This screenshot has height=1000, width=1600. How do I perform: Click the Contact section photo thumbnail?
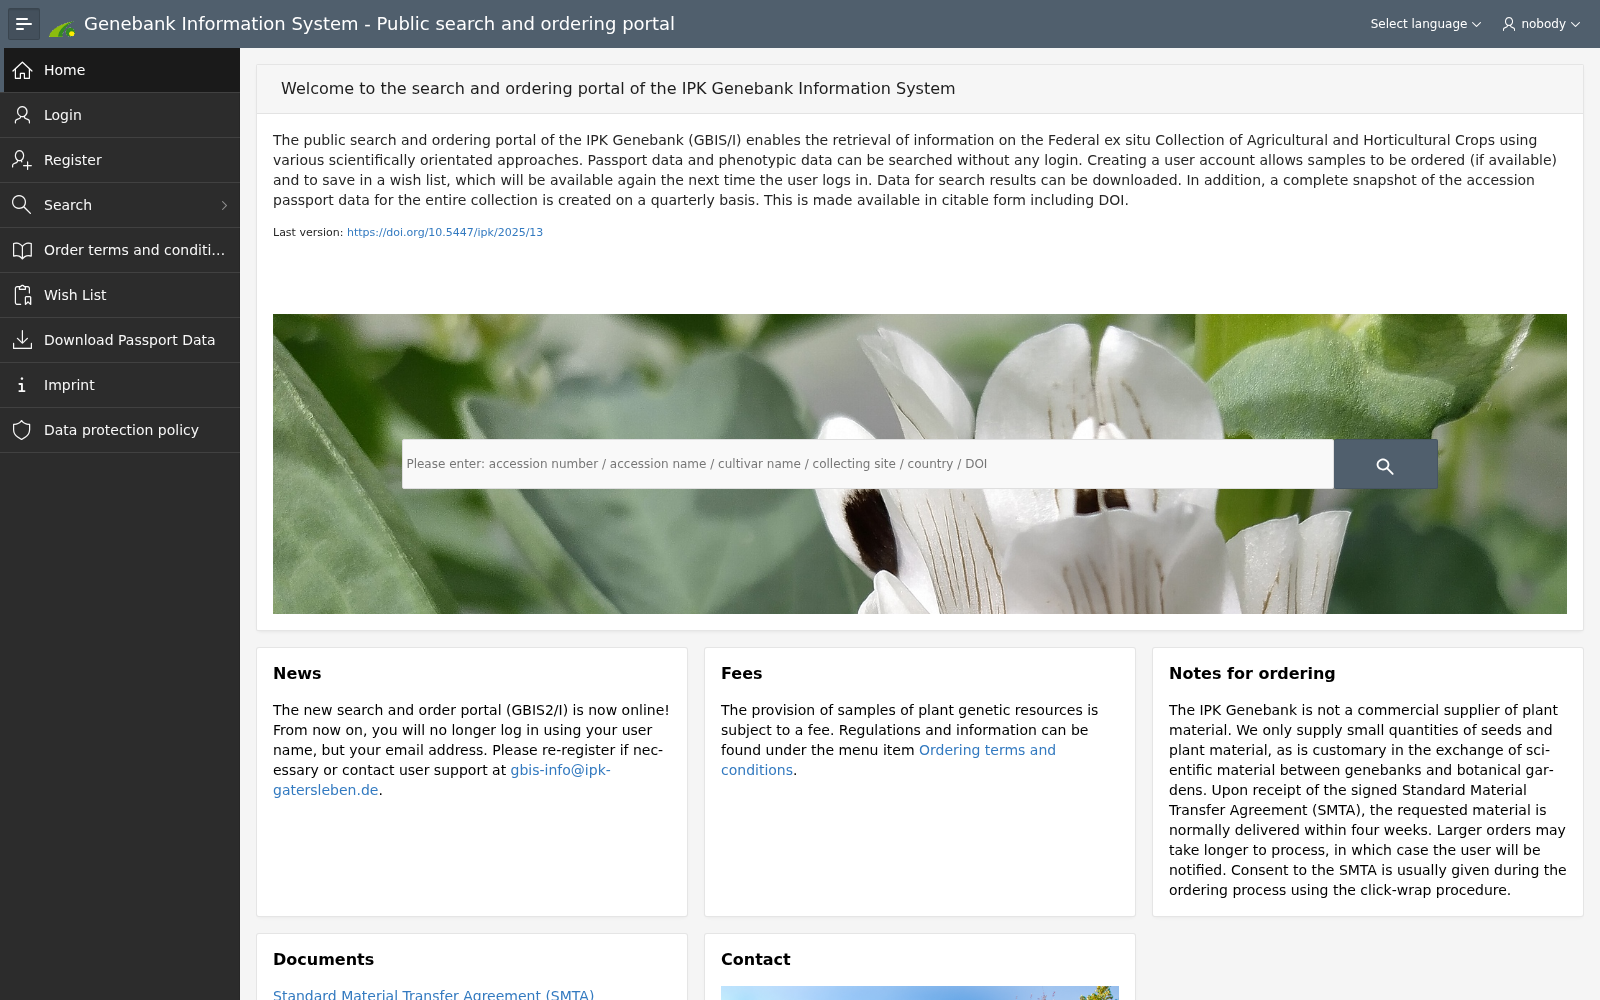[x=919, y=993]
